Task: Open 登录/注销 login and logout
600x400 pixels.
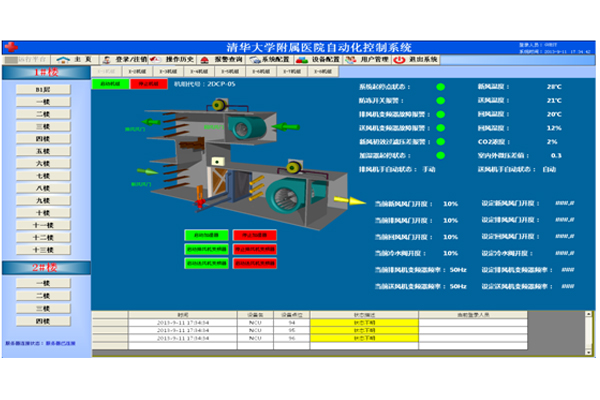Action: (x=125, y=59)
